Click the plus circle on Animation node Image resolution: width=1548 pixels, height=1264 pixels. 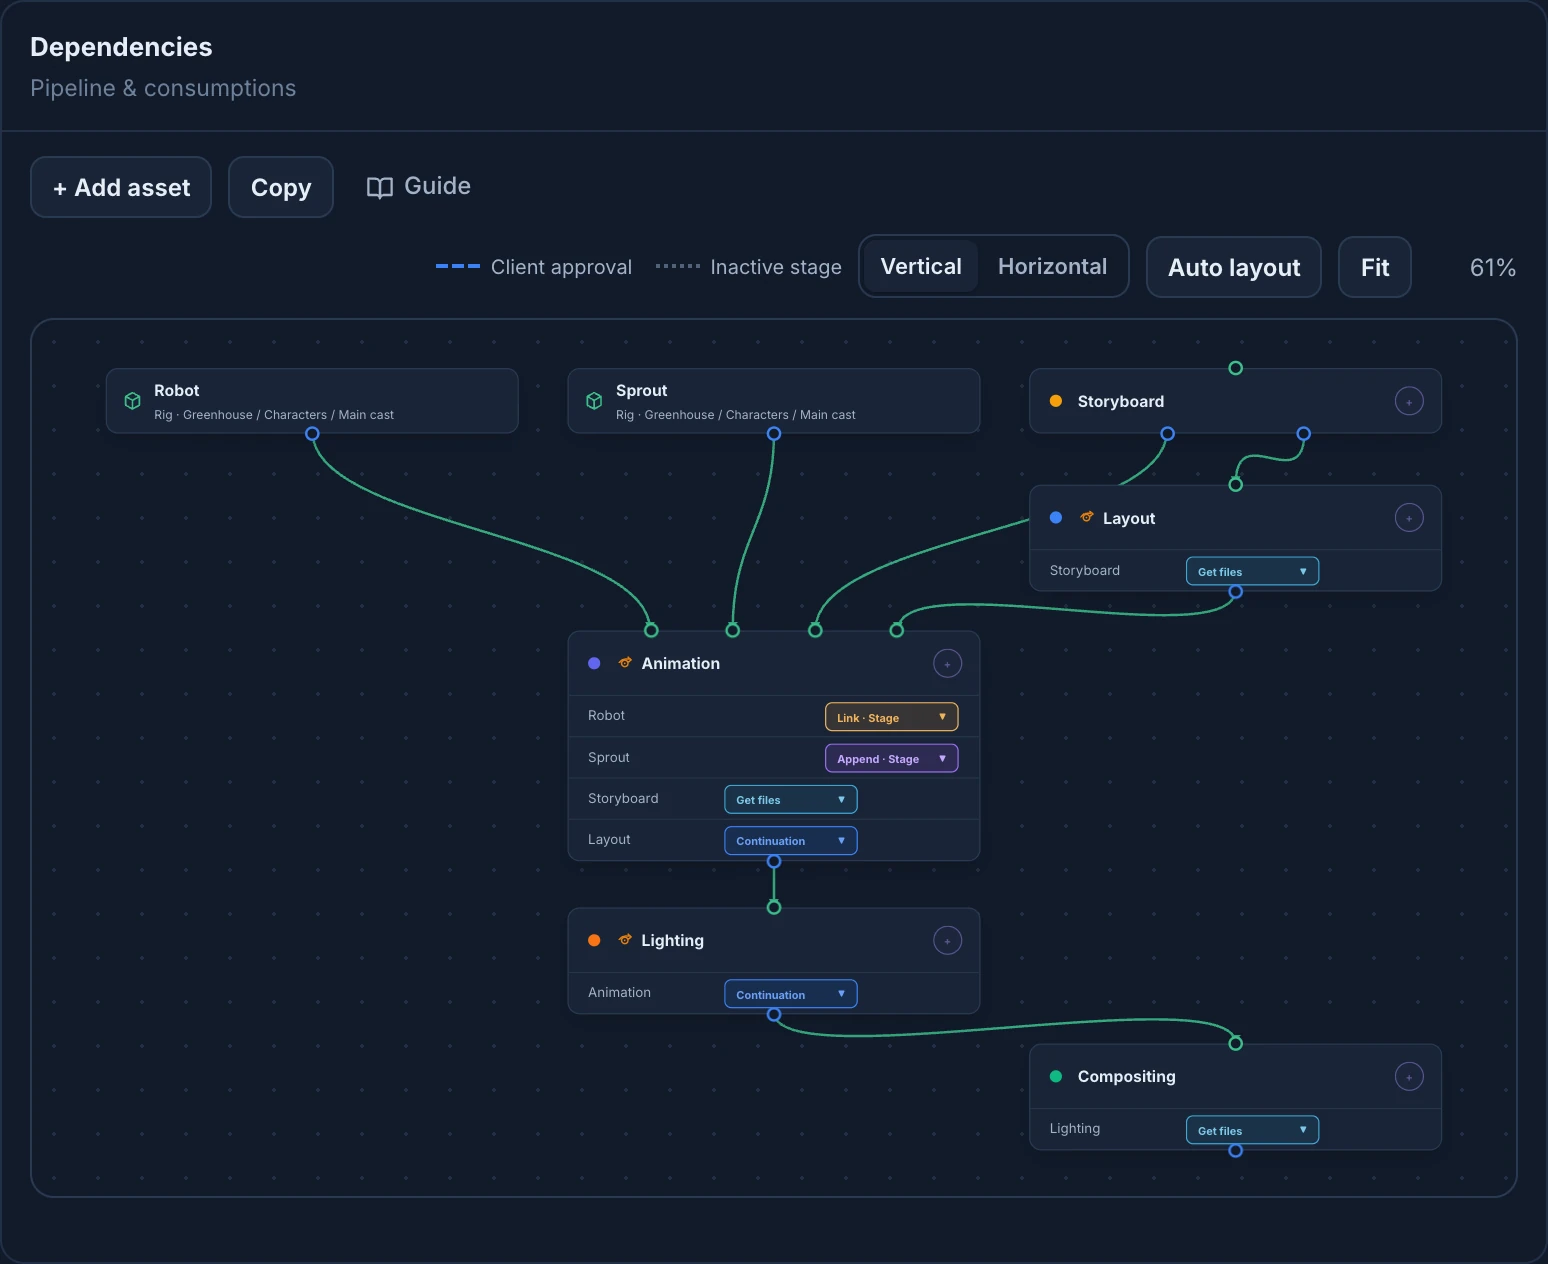947,663
